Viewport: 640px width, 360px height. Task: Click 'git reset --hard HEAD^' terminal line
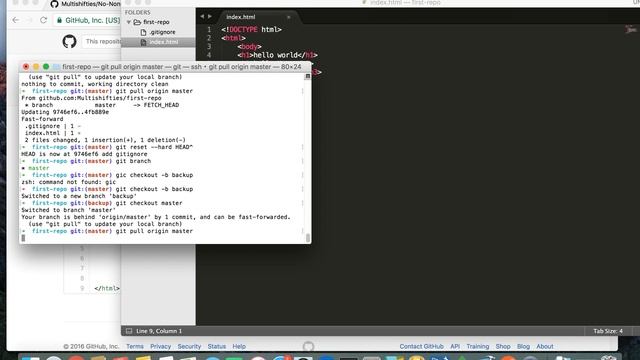154,147
